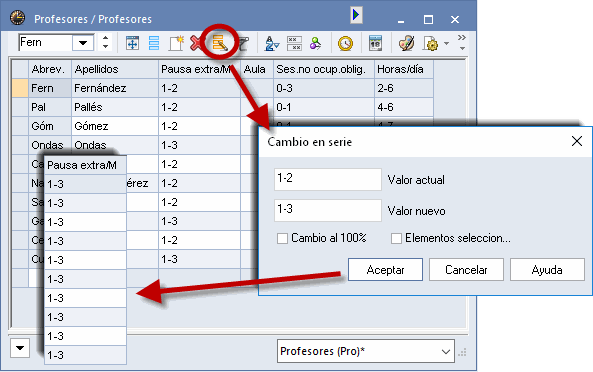This screenshot has width=593, height=372.
Task: Step to next teacher with spinner arrows
Action: (106, 46)
